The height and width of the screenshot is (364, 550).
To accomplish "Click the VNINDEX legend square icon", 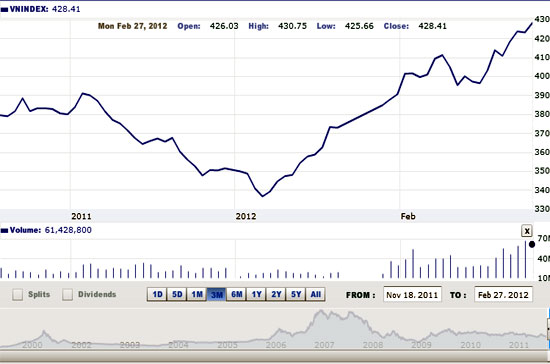I will coord(4,10).
